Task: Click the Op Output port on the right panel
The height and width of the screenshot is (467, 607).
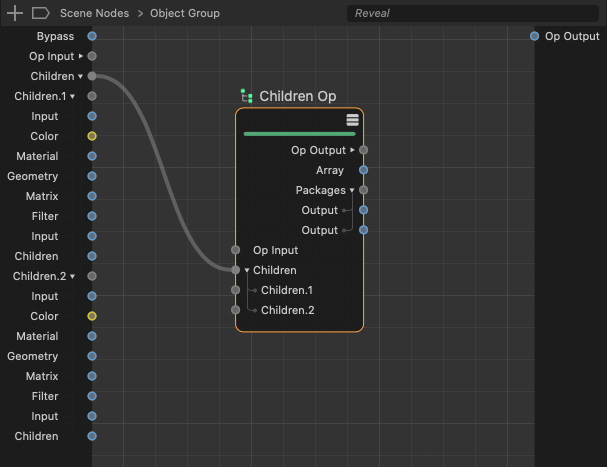Action: click(x=534, y=36)
